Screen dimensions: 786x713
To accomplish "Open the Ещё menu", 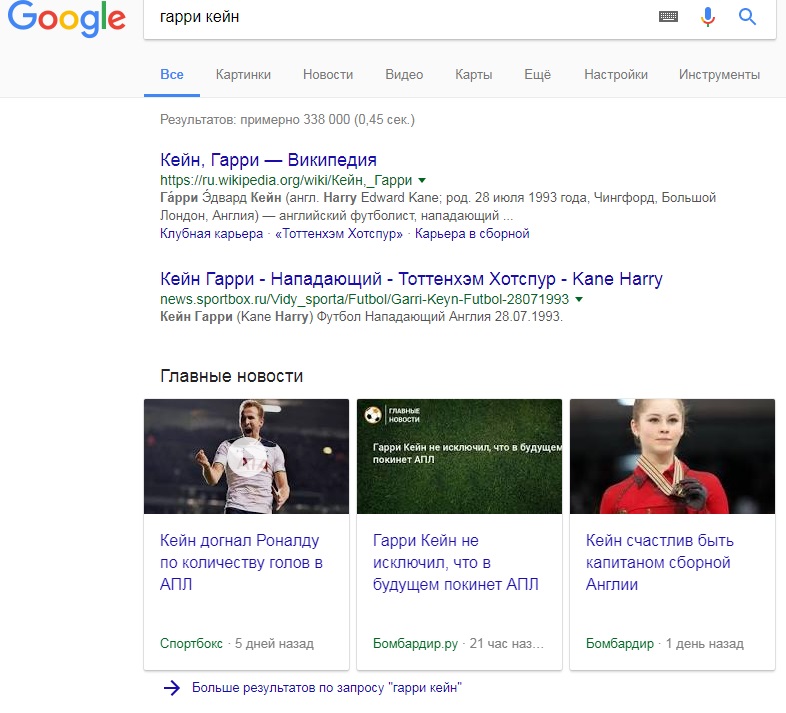I will click(x=537, y=75).
